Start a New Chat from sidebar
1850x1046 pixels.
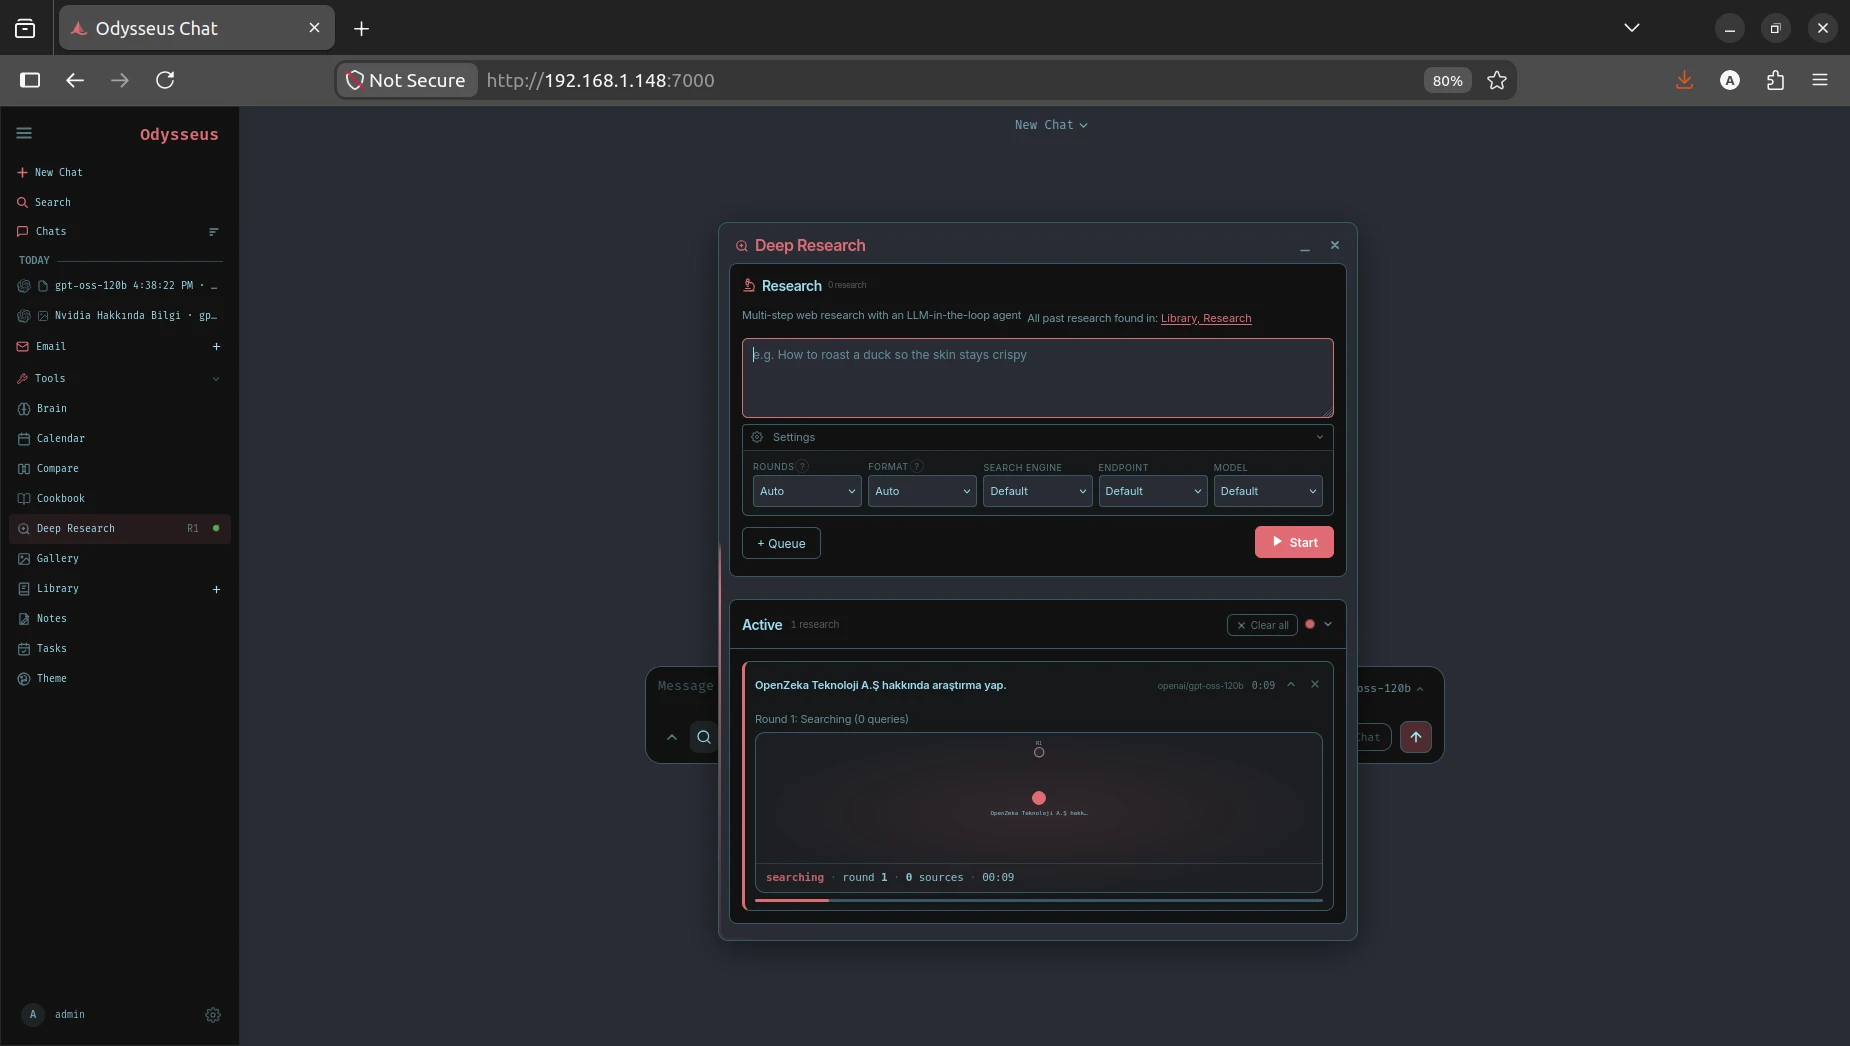click(119, 172)
